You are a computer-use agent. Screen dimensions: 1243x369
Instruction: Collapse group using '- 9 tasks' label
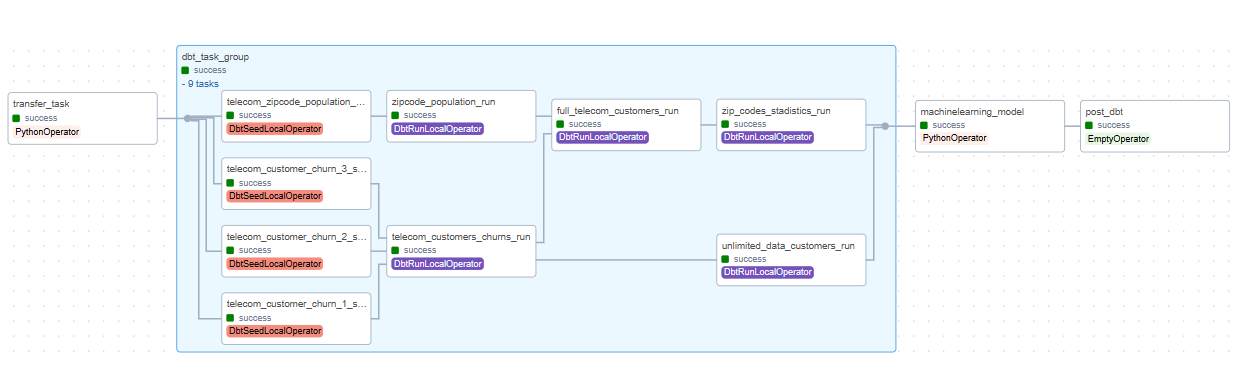(x=200, y=84)
